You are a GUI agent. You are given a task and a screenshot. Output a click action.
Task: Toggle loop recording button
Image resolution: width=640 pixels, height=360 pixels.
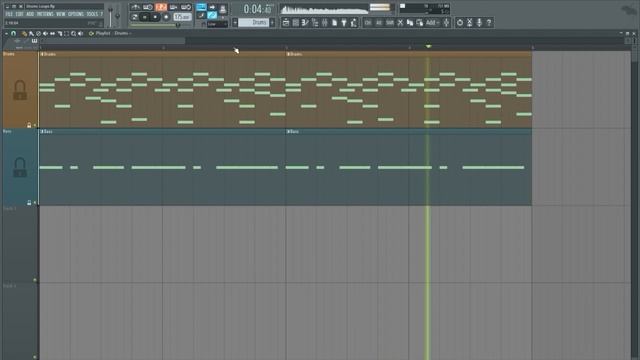pos(186,7)
